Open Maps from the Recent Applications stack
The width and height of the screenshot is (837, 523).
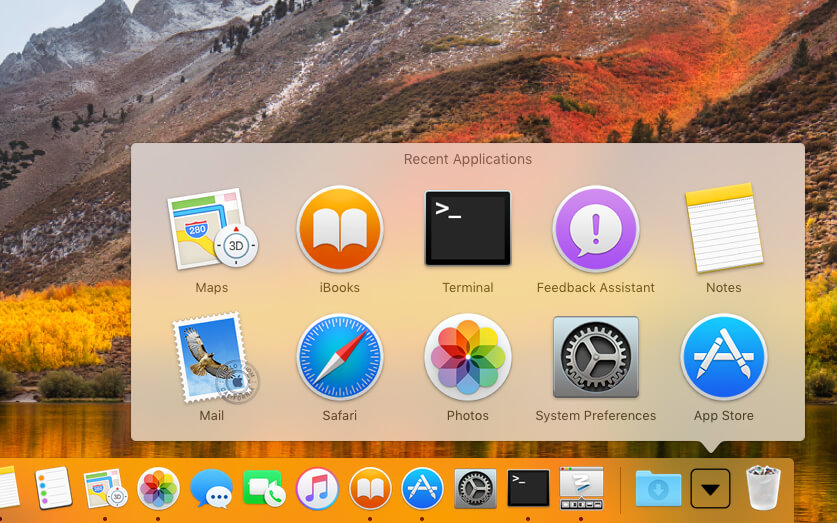(x=212, y=230)
